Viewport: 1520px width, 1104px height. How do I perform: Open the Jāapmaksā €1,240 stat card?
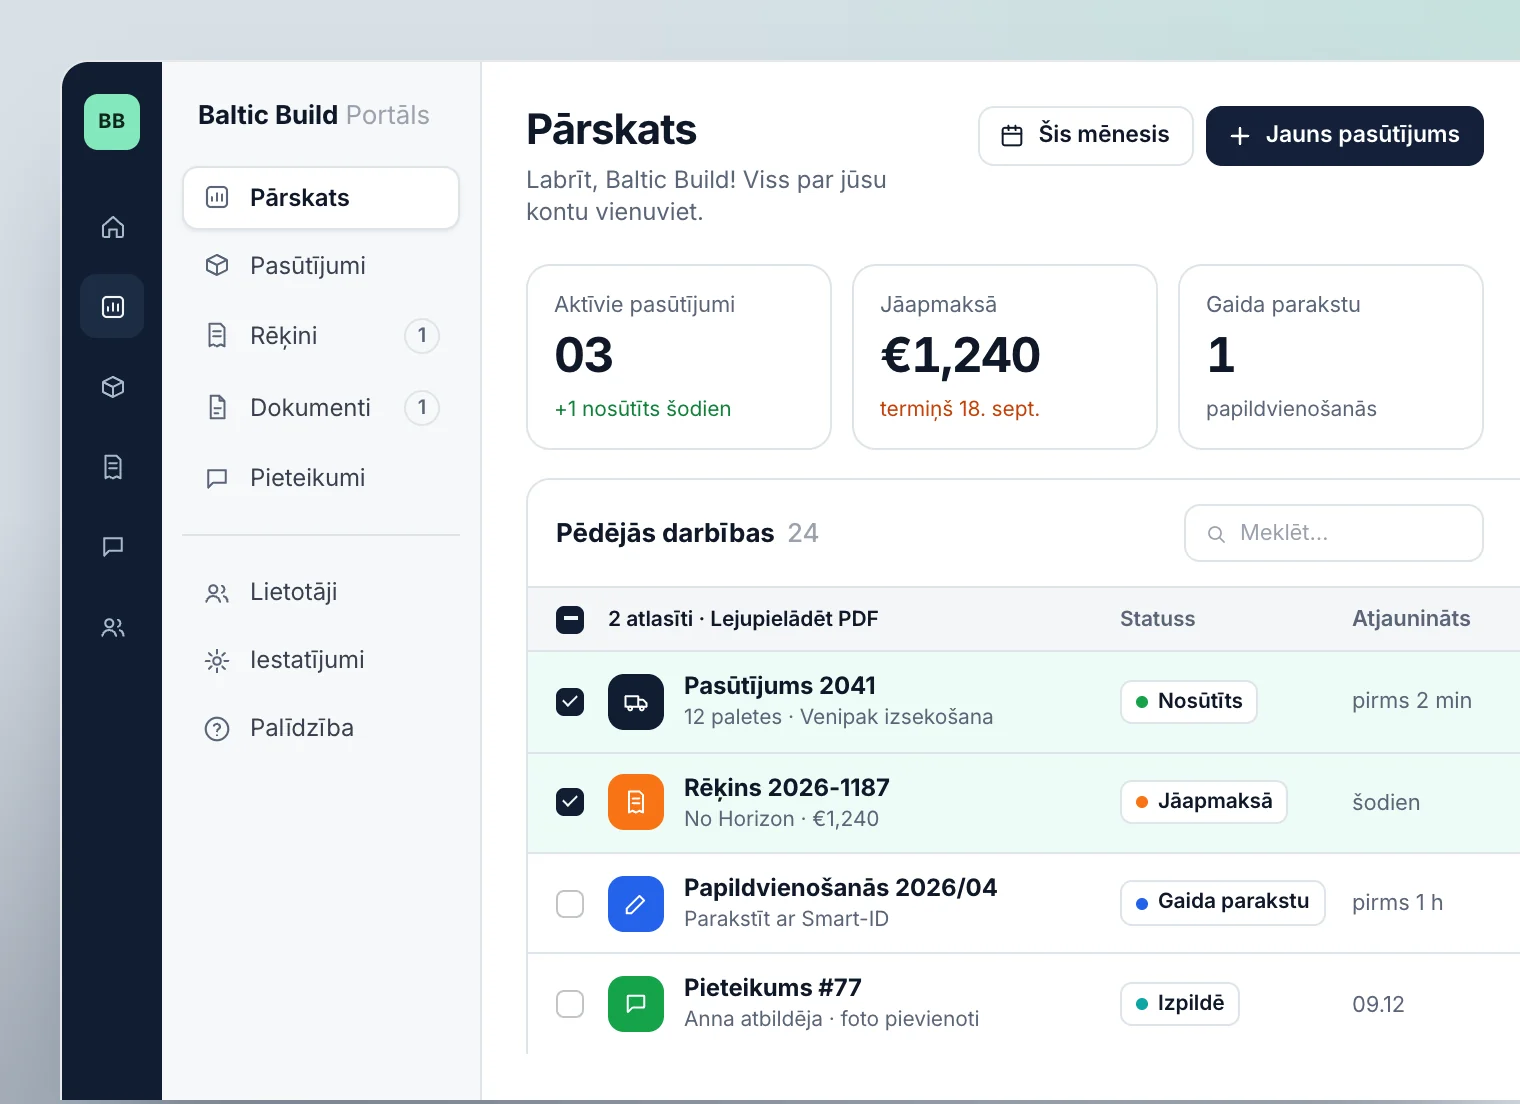1005,357
